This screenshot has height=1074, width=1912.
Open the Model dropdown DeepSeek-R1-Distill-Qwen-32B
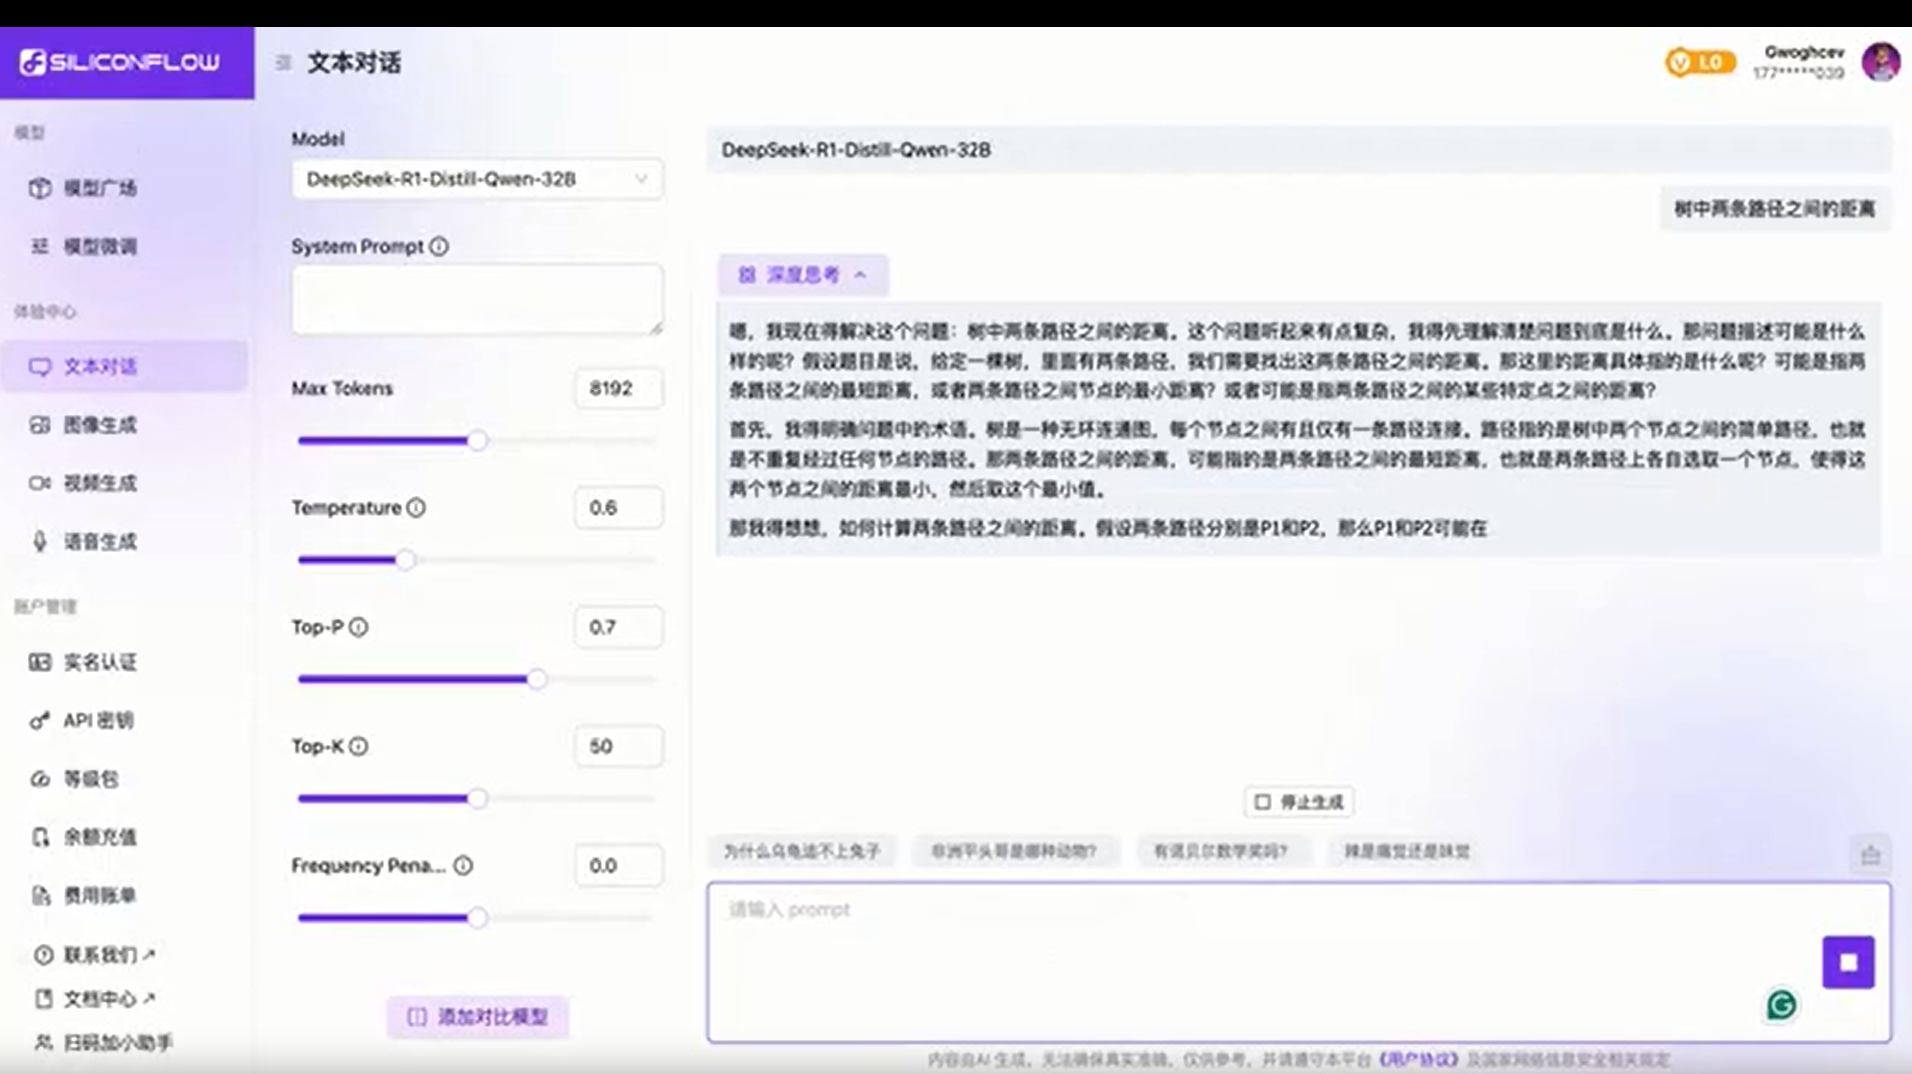point(477,179)
